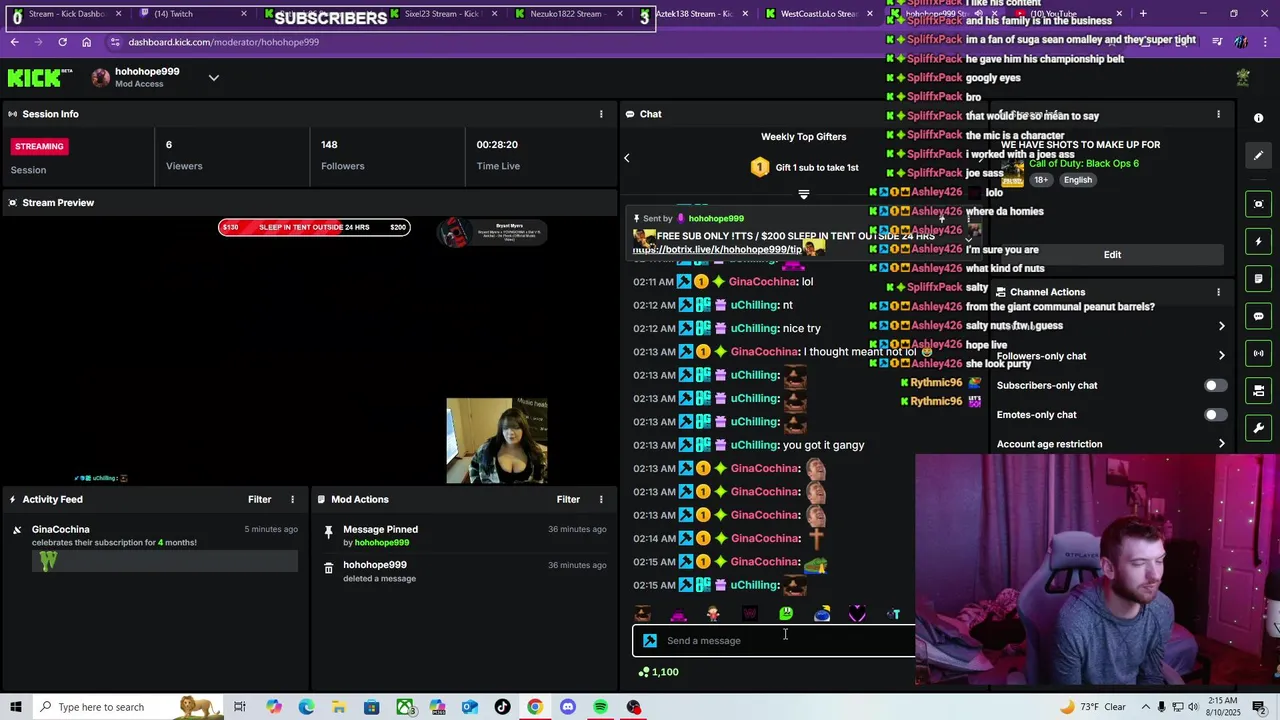Click the pencil edit icon in the sidebar

(x=1258, y=155)
